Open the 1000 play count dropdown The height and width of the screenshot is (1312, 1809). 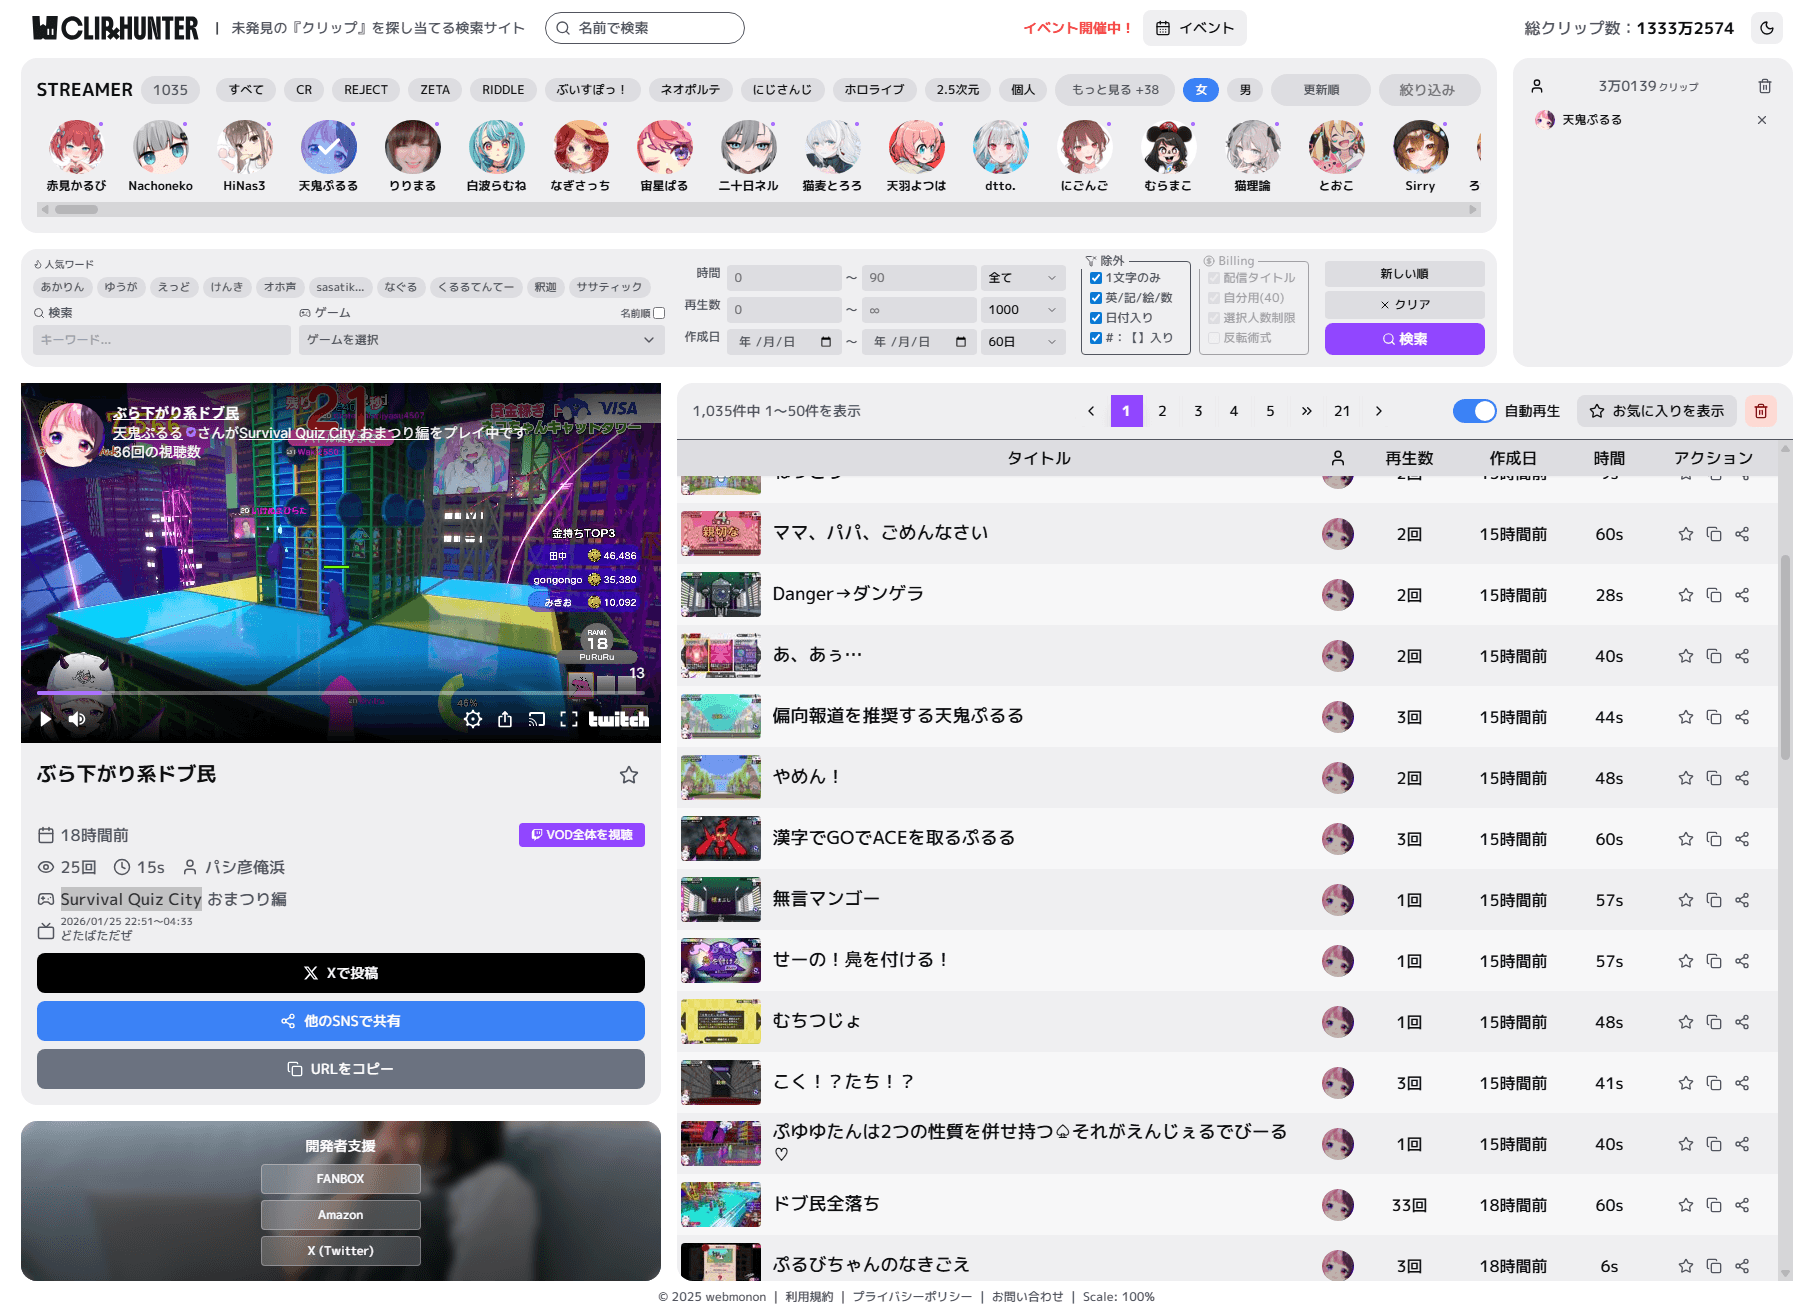click(1022, 310)
